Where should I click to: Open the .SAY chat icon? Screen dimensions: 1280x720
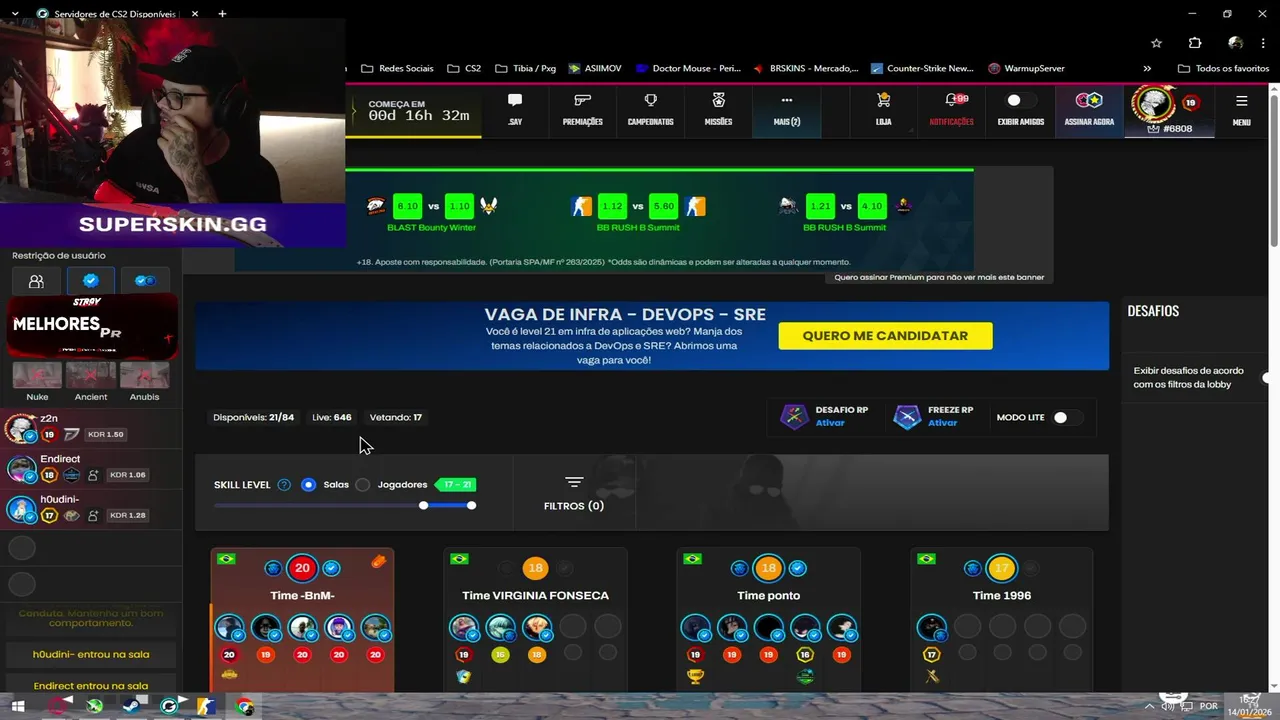(x=515, y=101)
